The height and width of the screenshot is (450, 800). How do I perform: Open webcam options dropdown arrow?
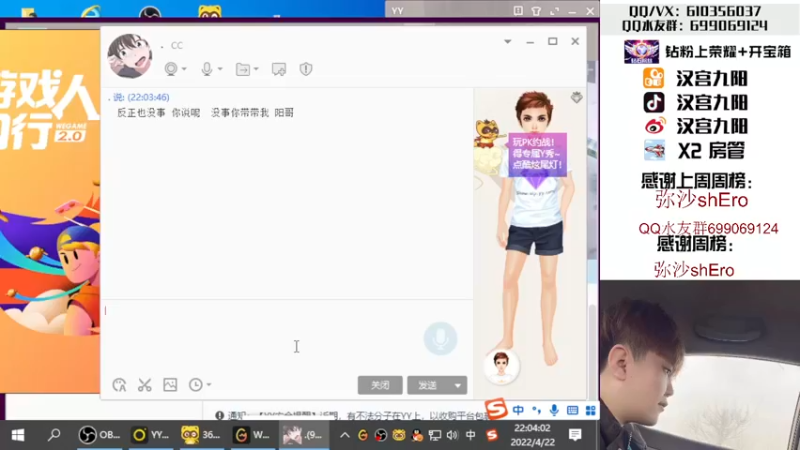coord(184,69)
